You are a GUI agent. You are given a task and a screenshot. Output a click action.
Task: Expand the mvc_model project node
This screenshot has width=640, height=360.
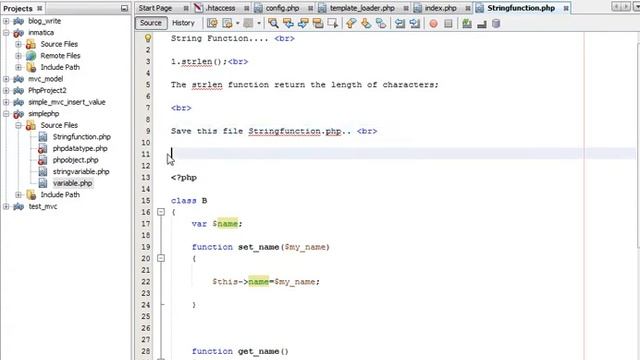coord(6,79)
